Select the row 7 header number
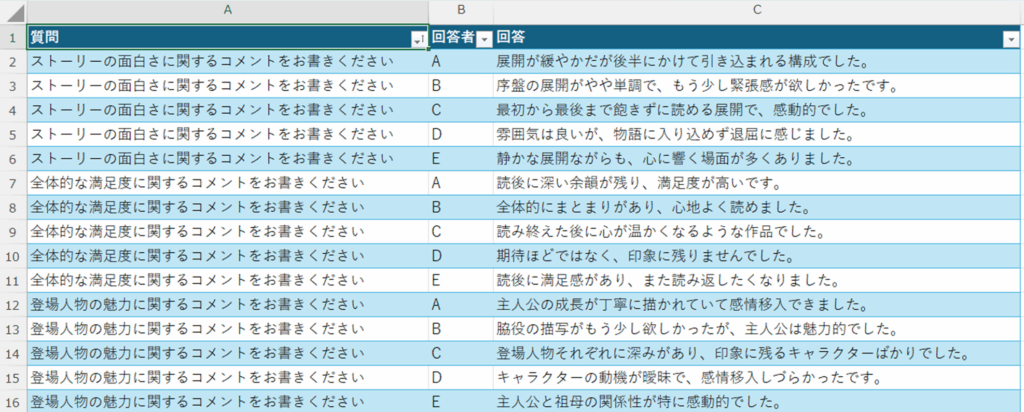 pos(12,183)
